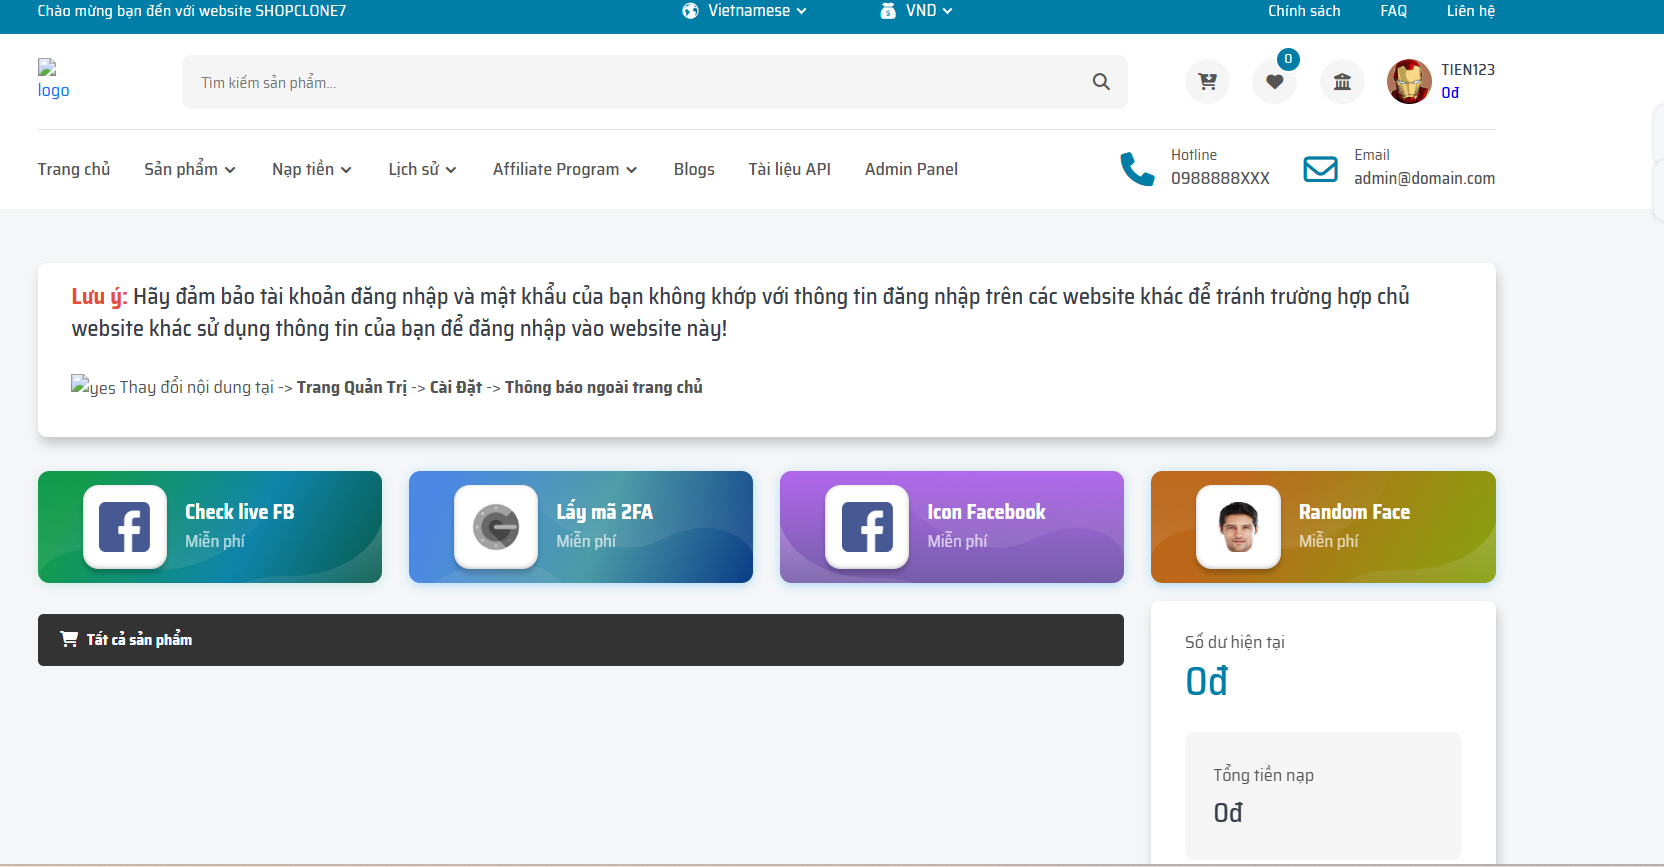Click the hotline phone icon
The height and width of the screenshot is (867, 1664).
pos(1137,169)
